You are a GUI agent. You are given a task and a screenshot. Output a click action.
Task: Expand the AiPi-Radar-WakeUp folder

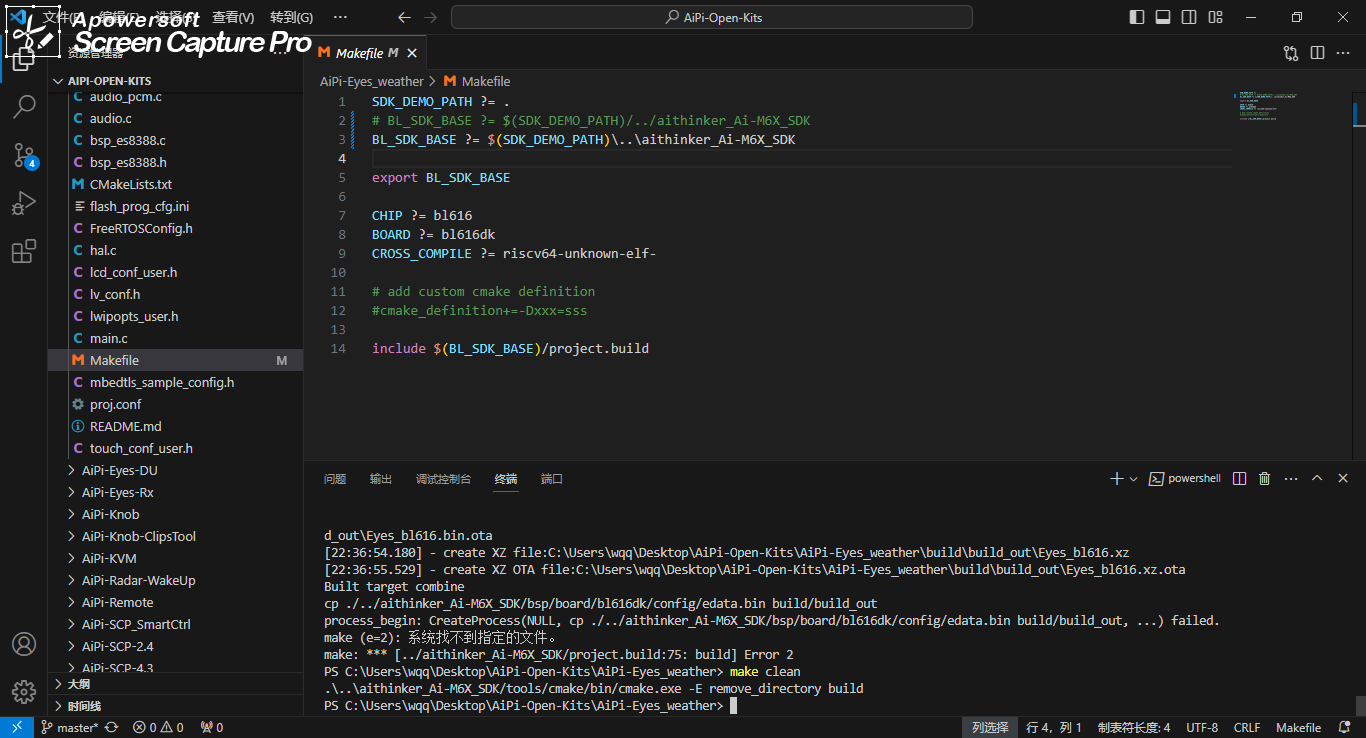[175, 580]
